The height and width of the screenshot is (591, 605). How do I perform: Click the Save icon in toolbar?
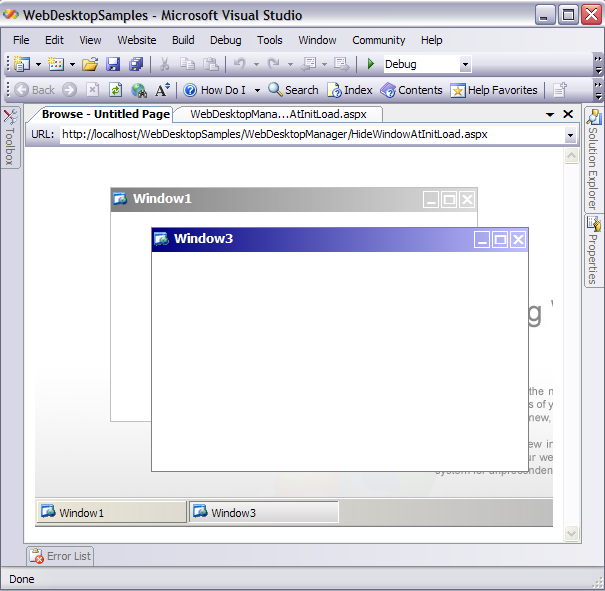(113, 64)
